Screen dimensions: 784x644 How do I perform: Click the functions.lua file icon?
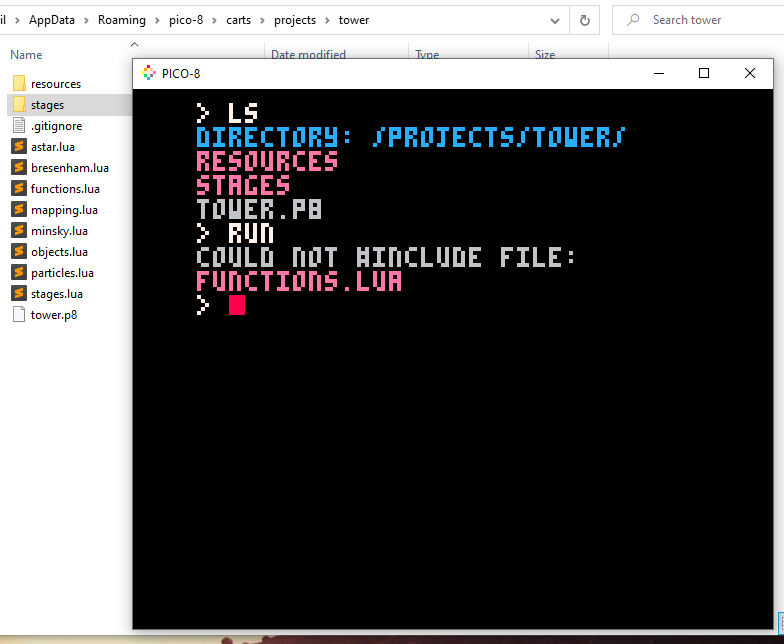coord(19,188)
